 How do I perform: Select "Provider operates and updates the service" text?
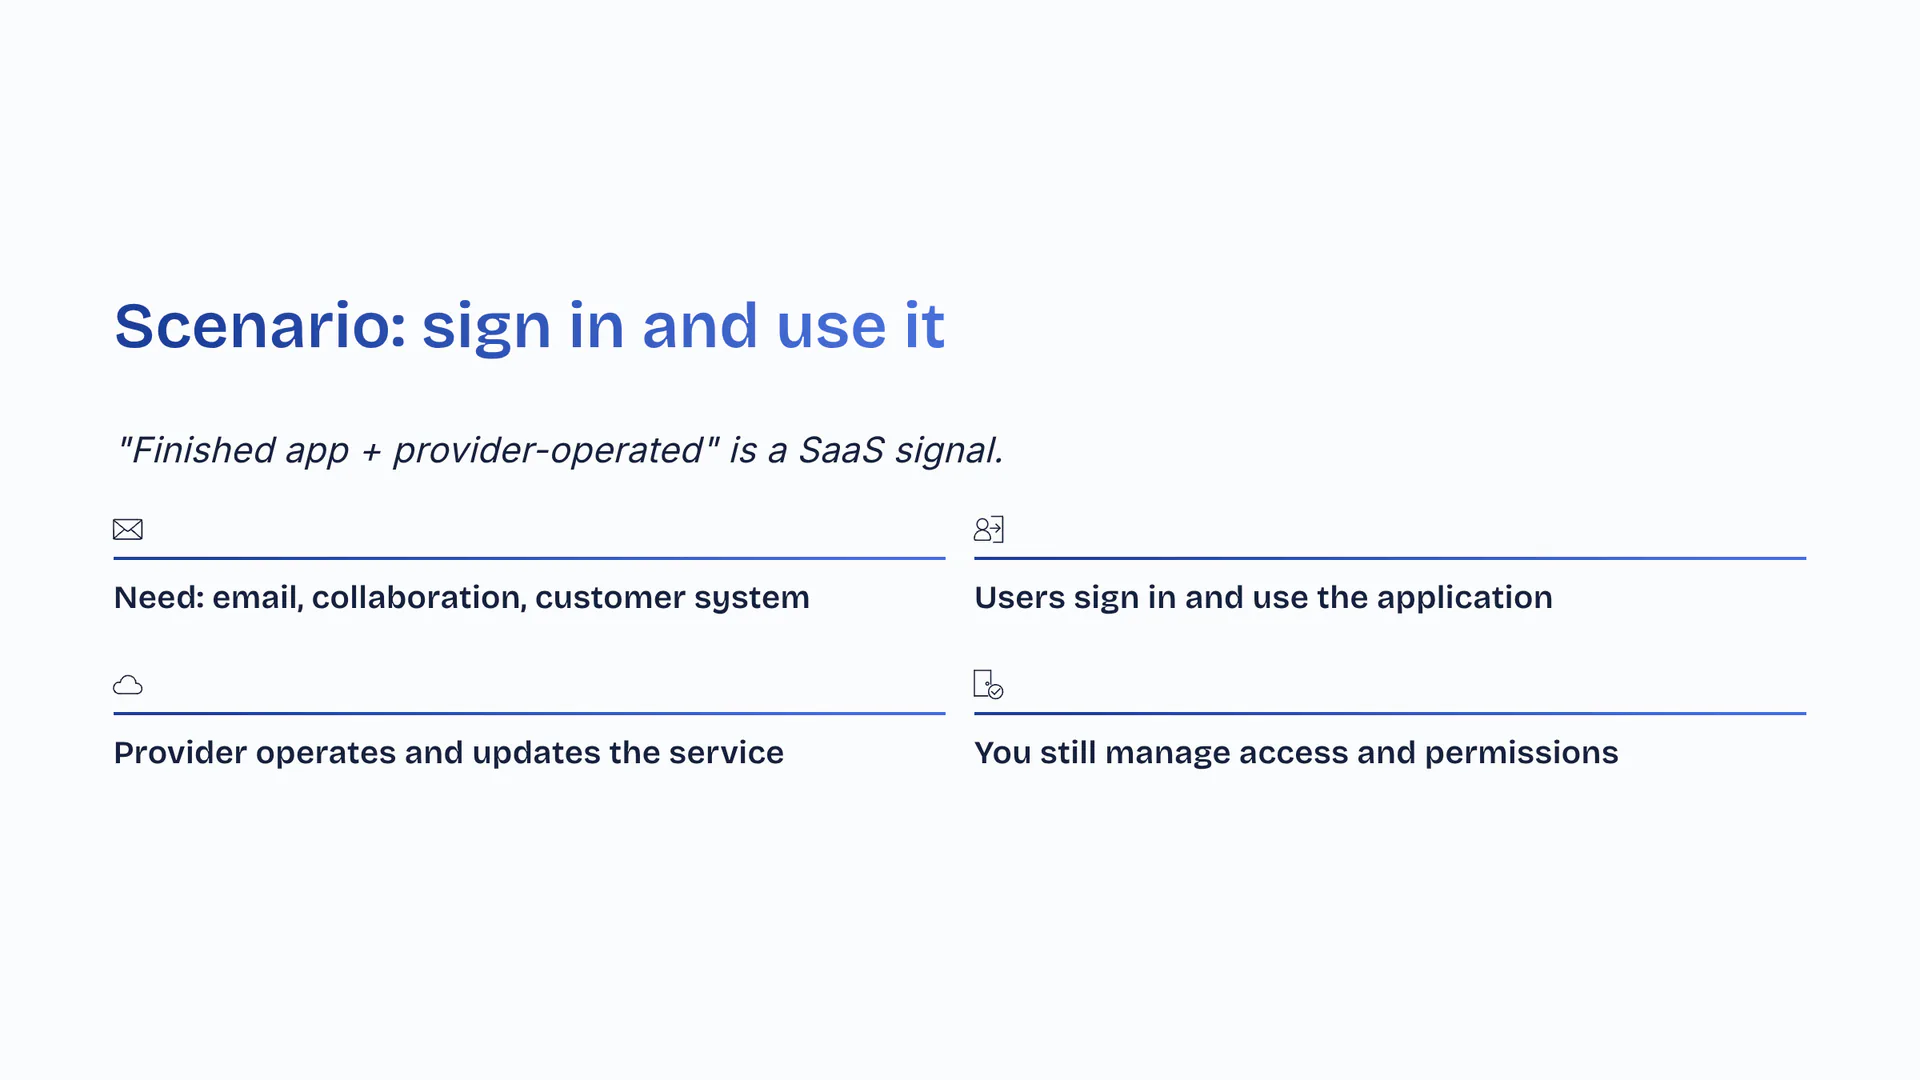[448, 753]
